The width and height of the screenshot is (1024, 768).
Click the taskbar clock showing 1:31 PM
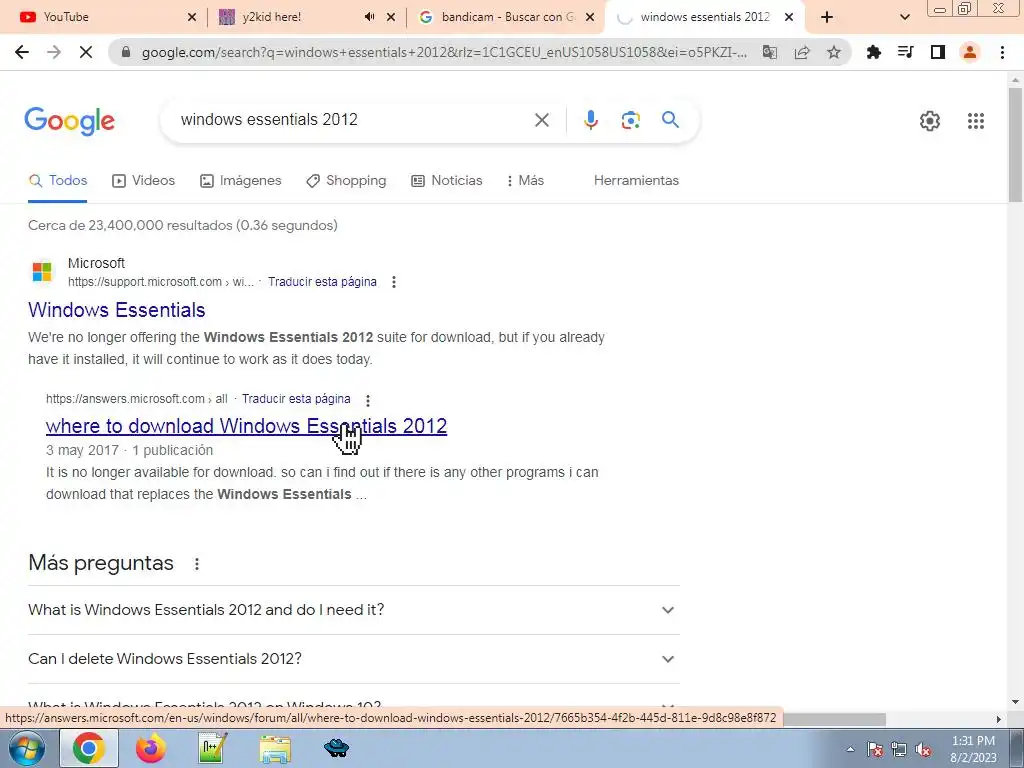[973, 749]
